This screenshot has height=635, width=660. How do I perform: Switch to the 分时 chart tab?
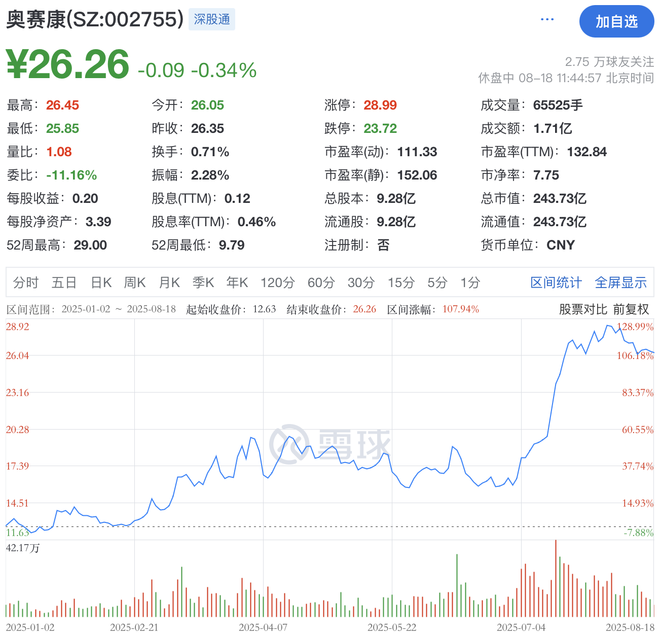click(x=26, y=282)
